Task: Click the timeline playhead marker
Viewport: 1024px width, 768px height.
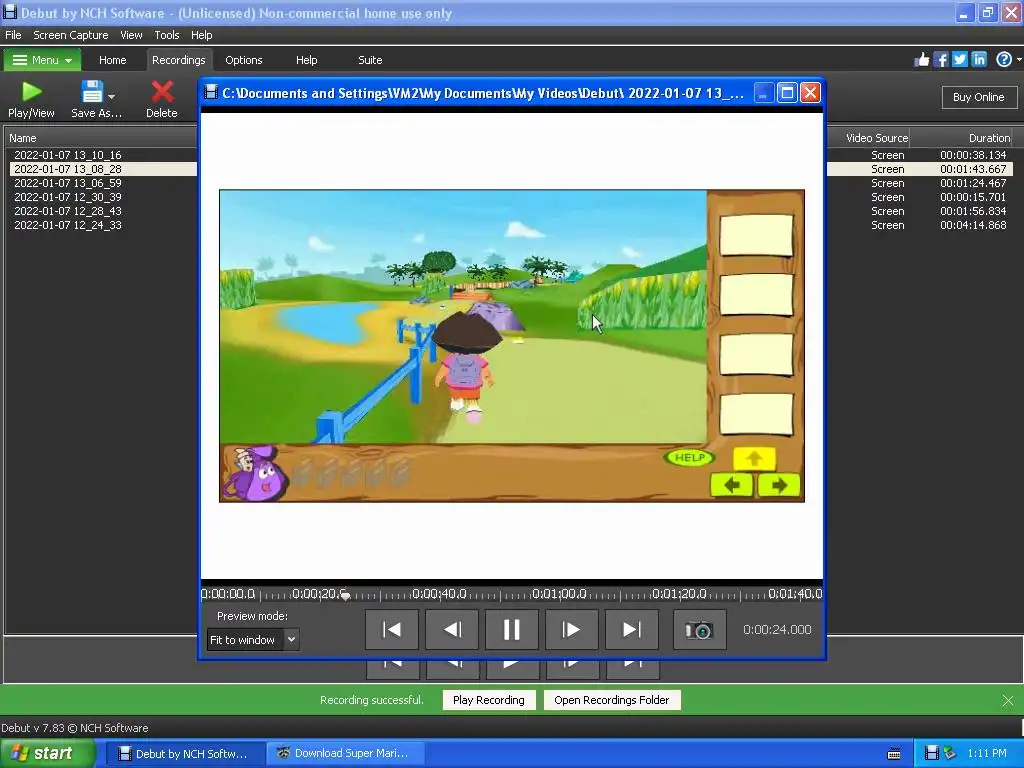Action: (x=345, y=595)
